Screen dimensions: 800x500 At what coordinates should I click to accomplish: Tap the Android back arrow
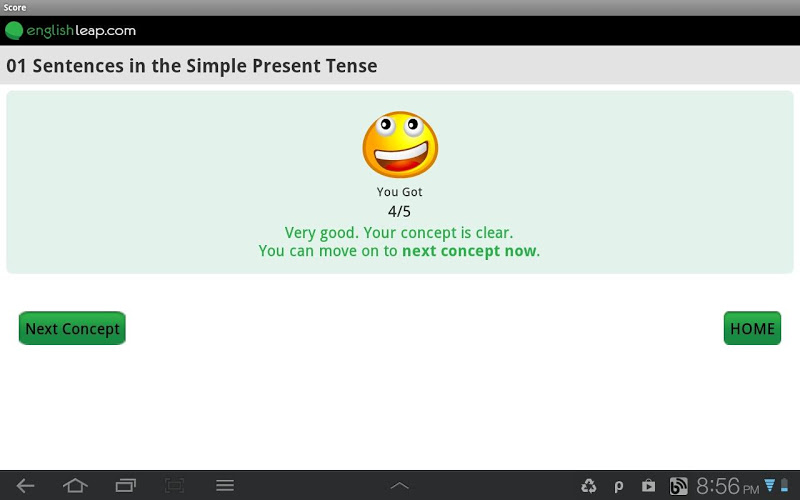(x=25, y=485)
